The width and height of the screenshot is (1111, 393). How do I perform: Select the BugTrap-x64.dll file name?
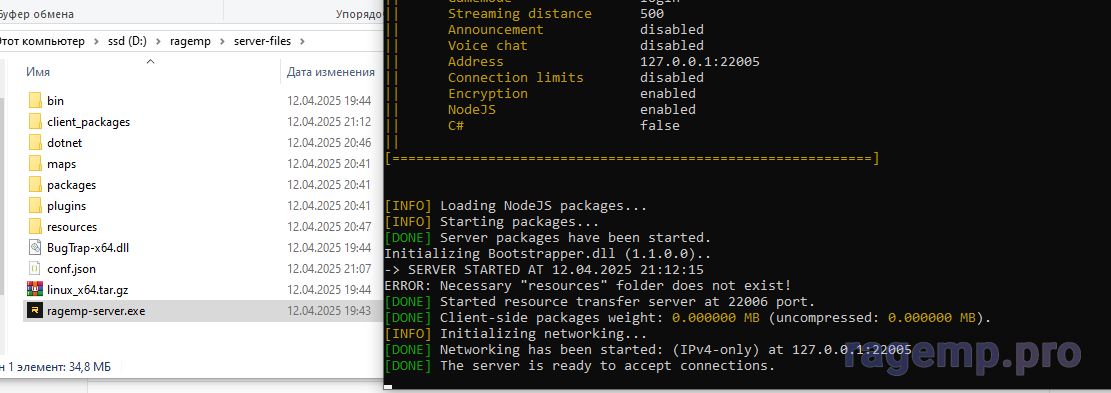[x=88, y=248]
